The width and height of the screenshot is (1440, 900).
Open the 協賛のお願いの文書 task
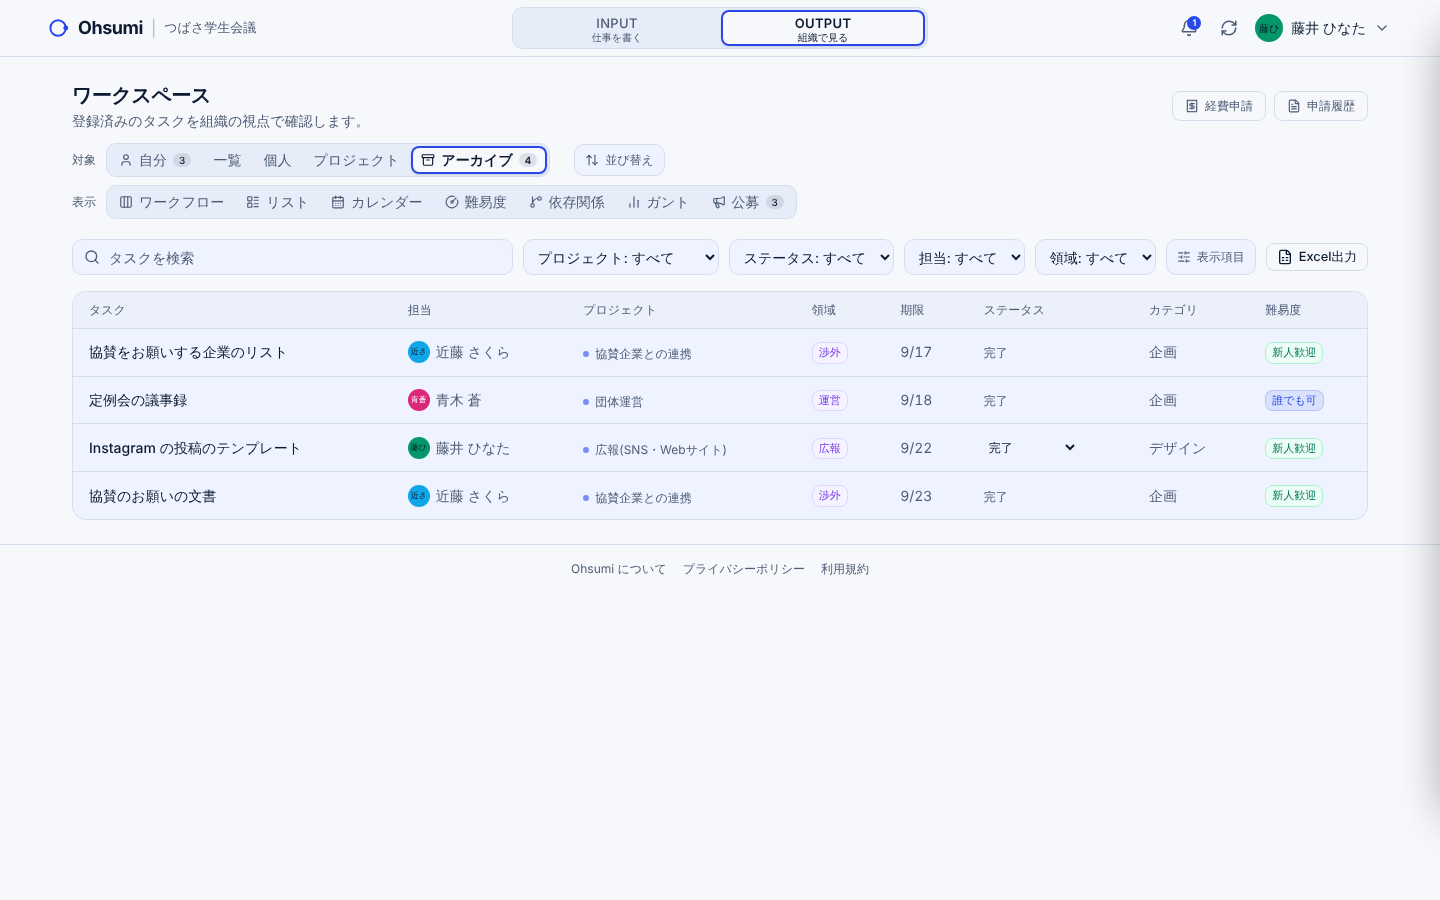(152, 496)
